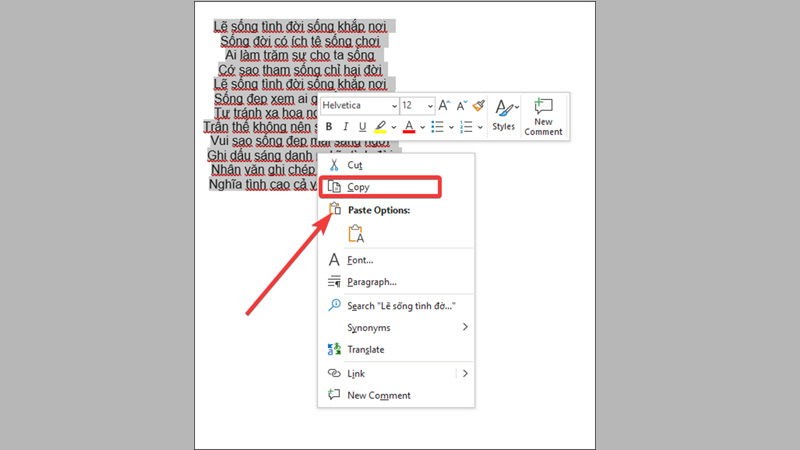The width and height of the screenshot is (800, 450).
Task: Toggle Underline formatting in mini toolbar
Action: point(362,126)
